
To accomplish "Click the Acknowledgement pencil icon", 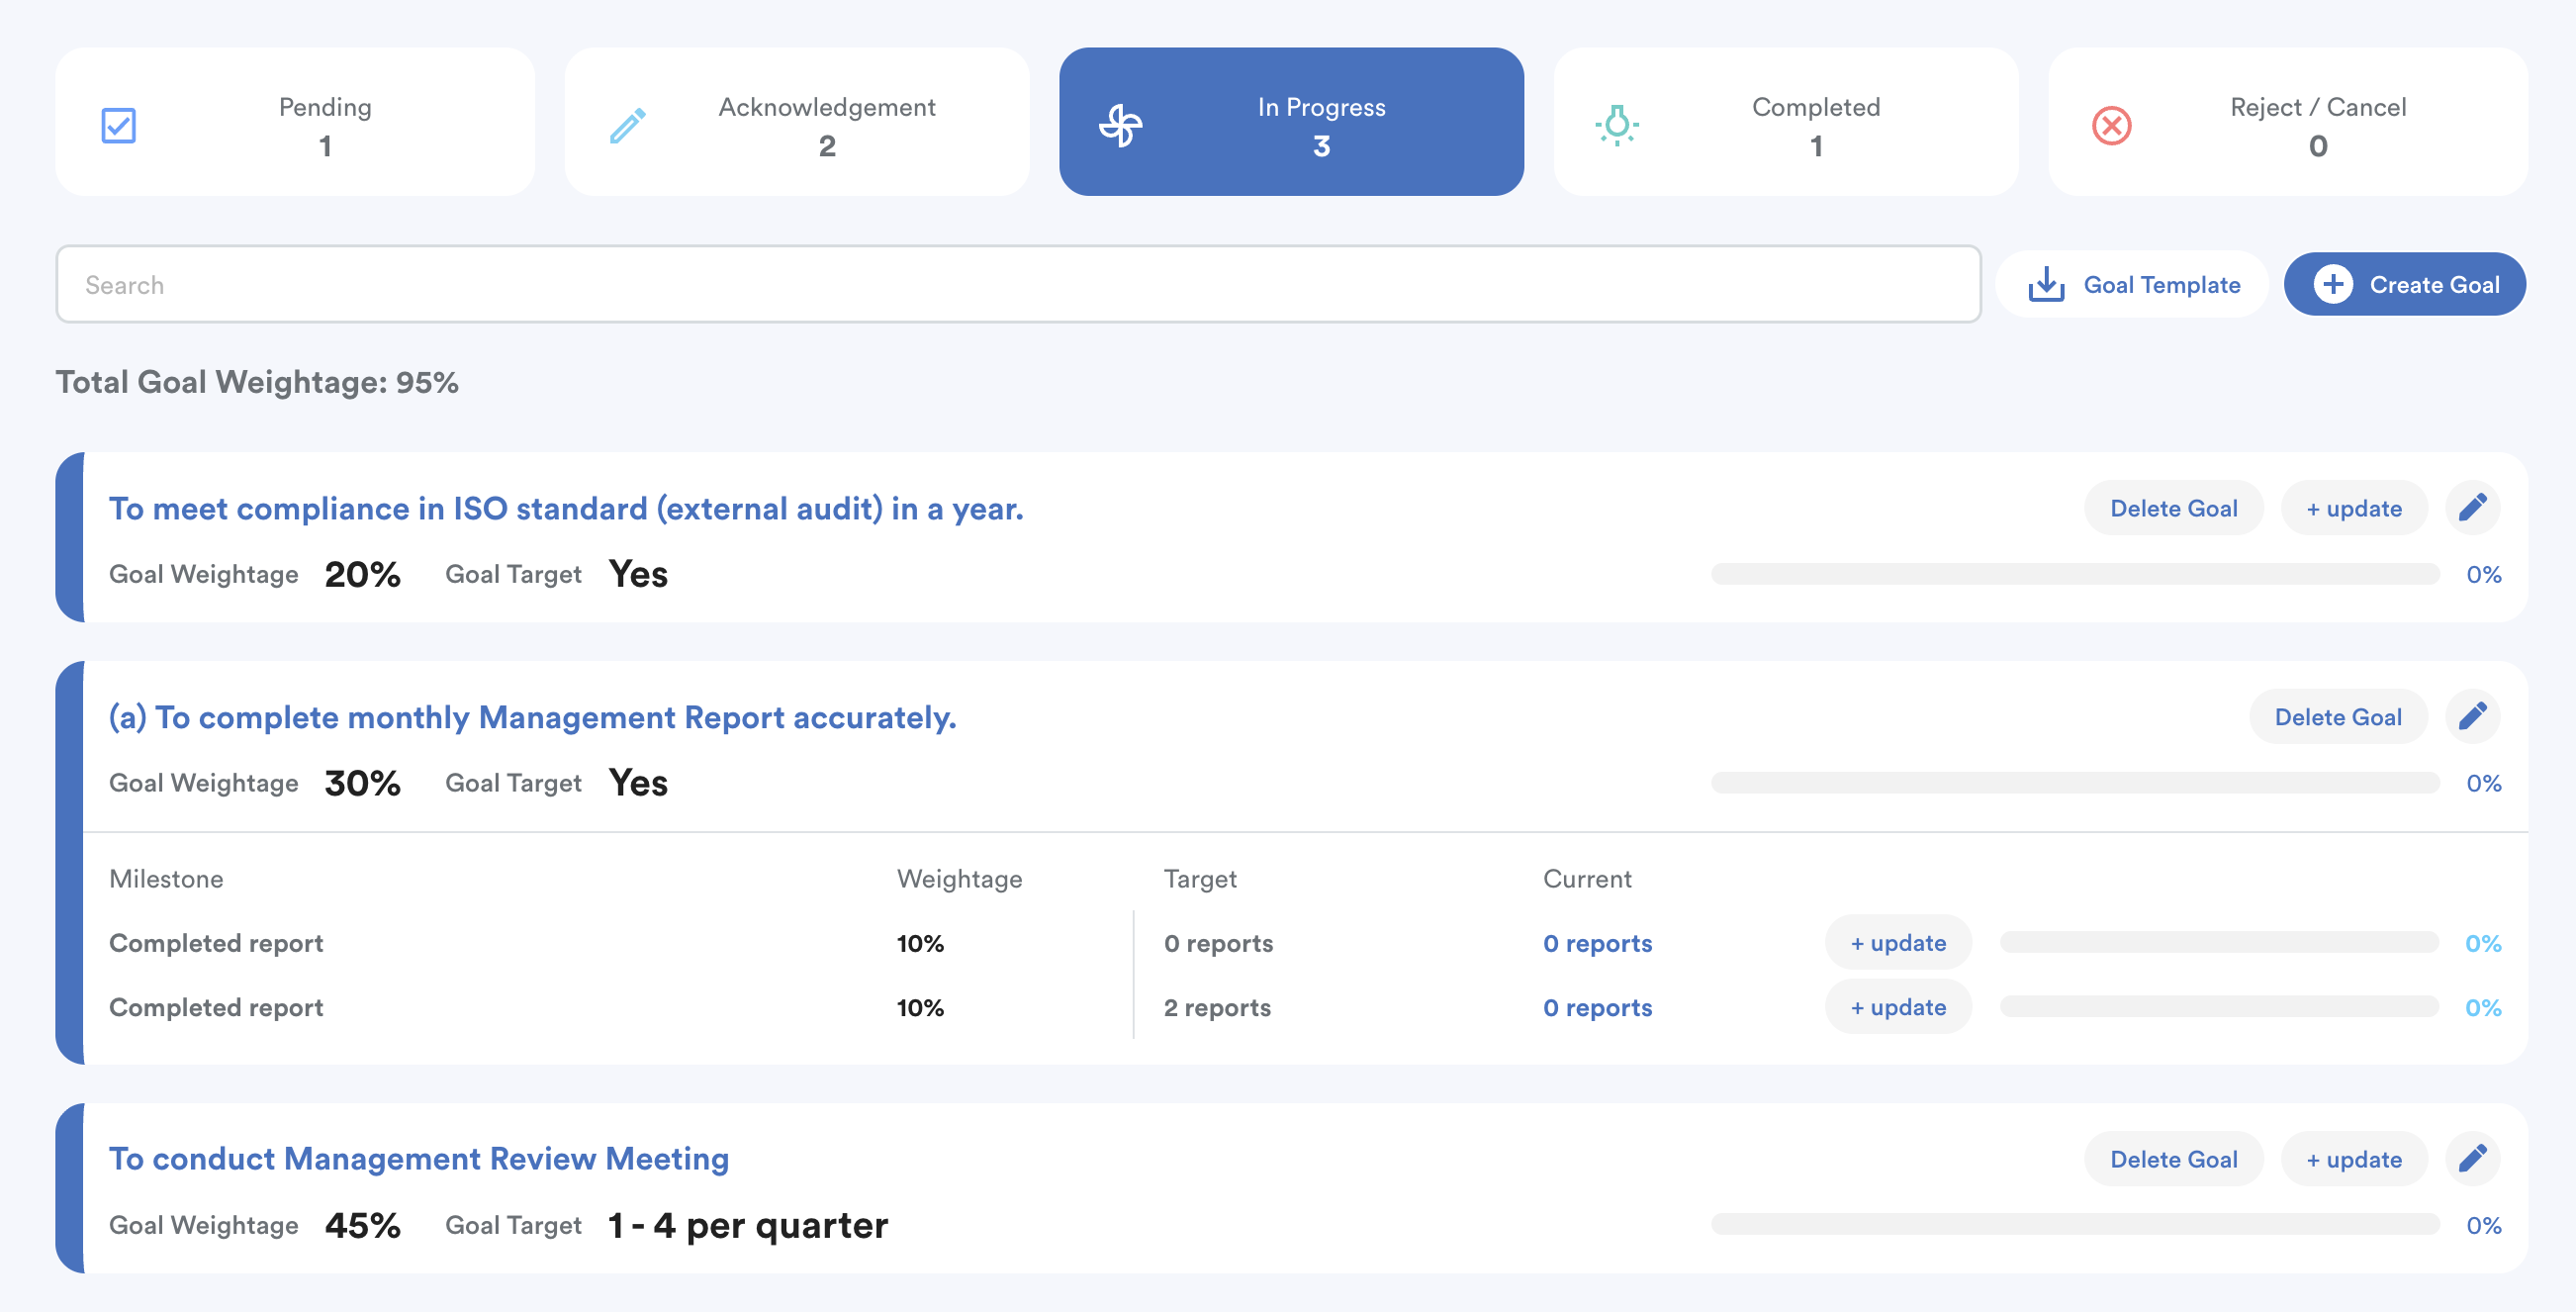I will 627,125.
